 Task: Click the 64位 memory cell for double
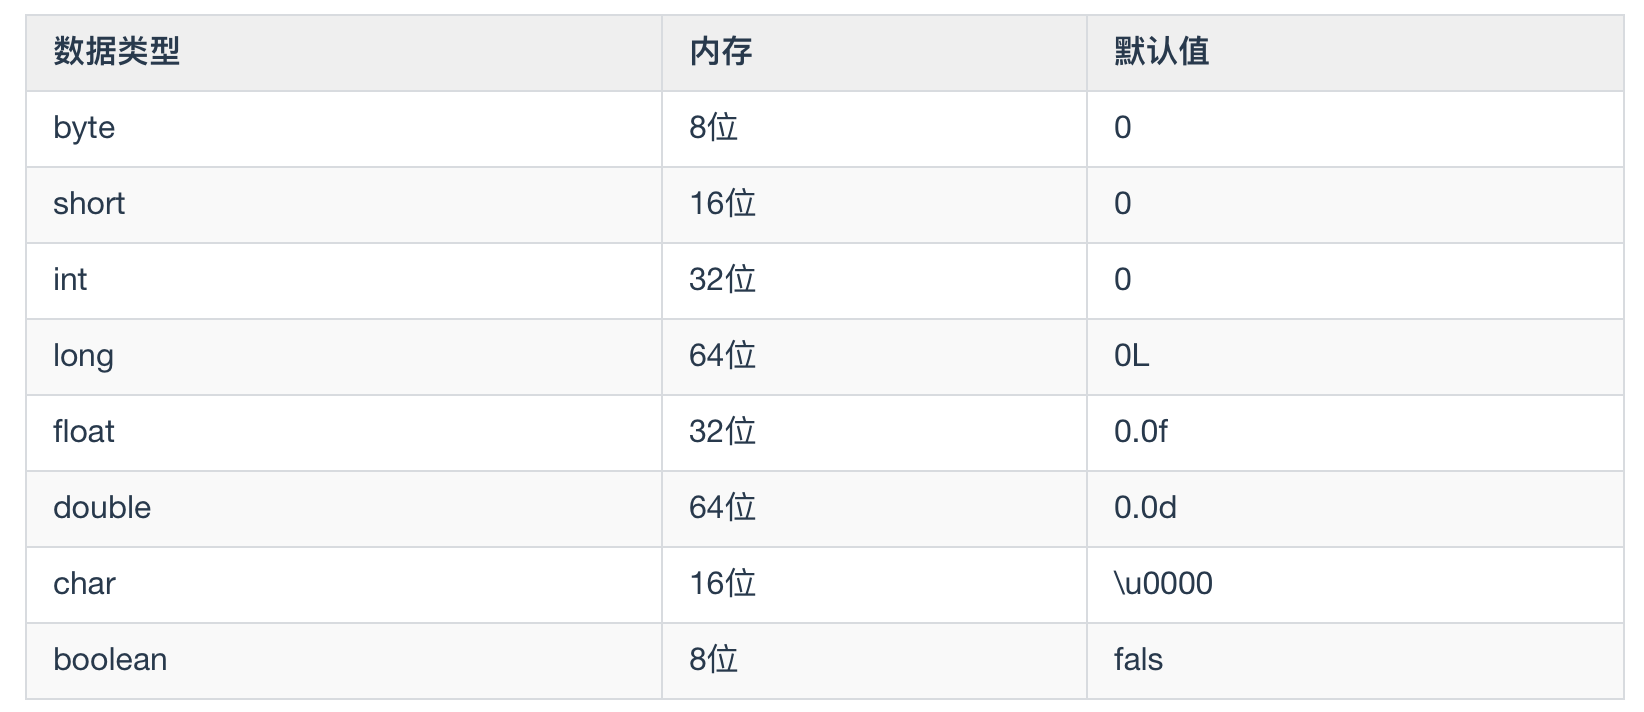click(722, 508)
